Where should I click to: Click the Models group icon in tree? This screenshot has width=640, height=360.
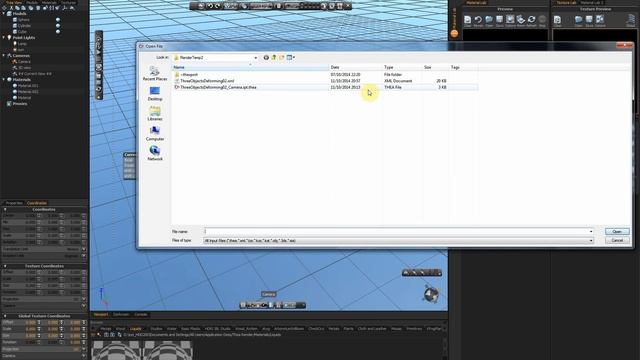[9, 13]
